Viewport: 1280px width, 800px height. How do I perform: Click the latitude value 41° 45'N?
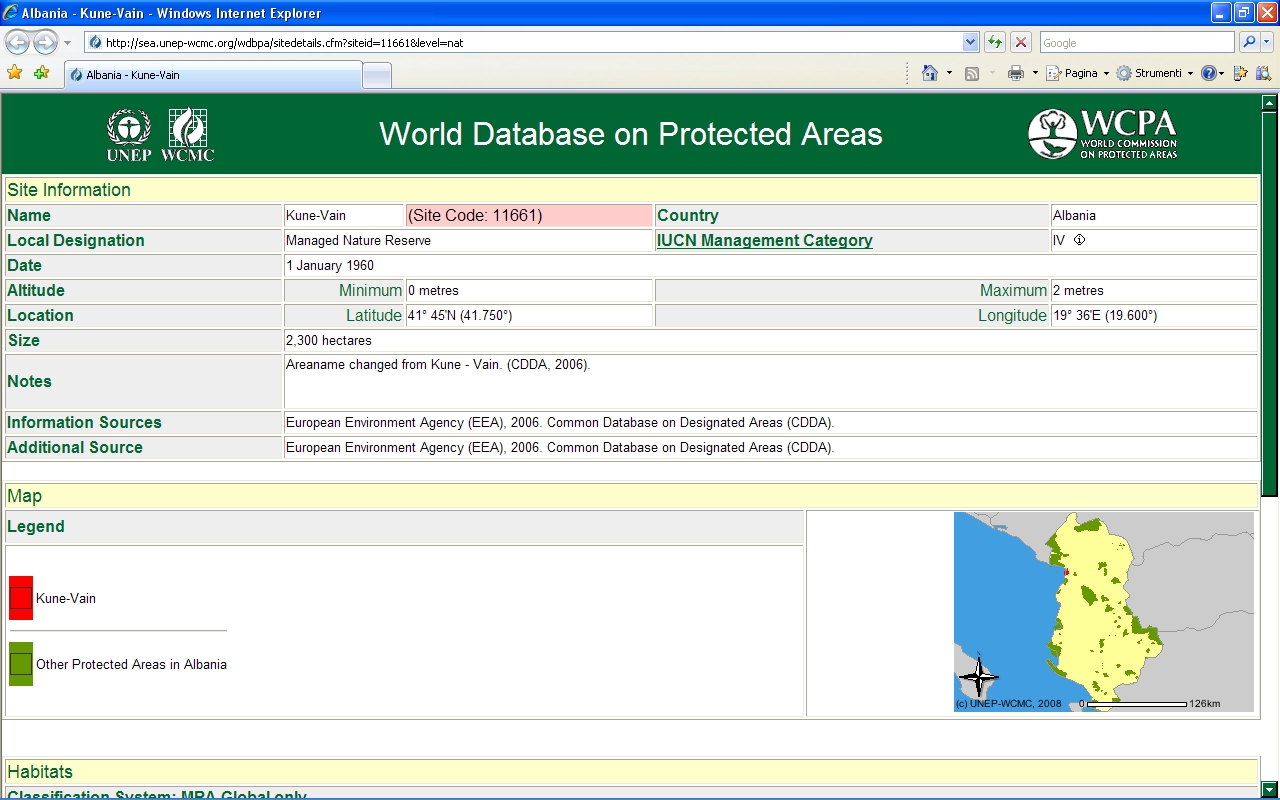tap(460, 316)
